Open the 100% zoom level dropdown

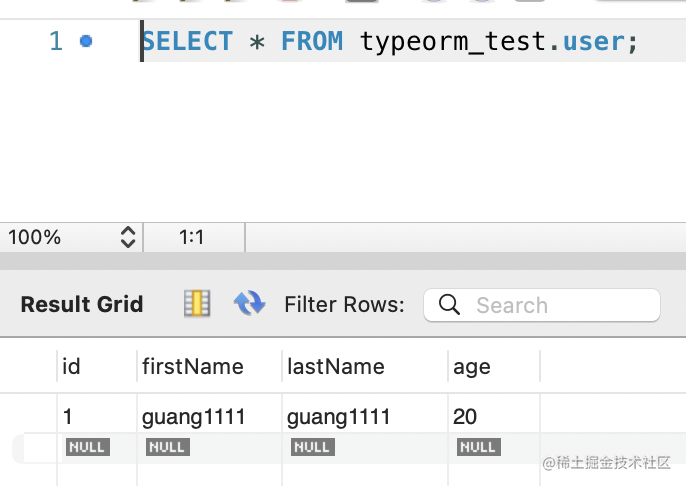70,237
